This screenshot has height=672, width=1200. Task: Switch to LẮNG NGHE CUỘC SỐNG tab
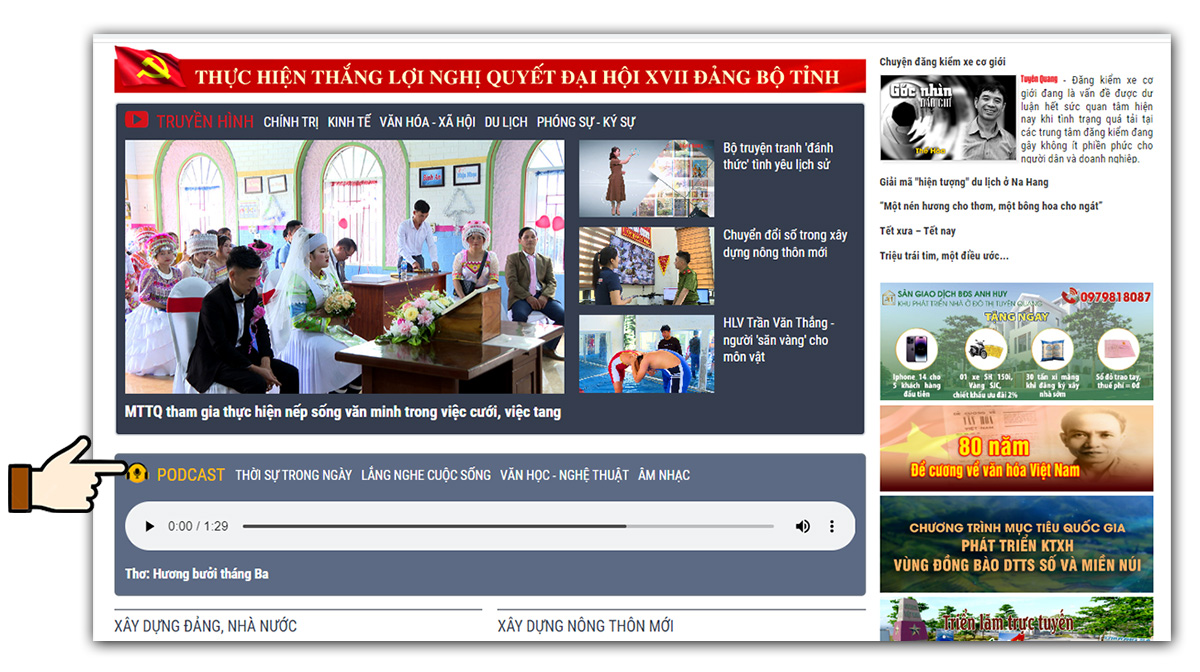click(x=426, y=475)
